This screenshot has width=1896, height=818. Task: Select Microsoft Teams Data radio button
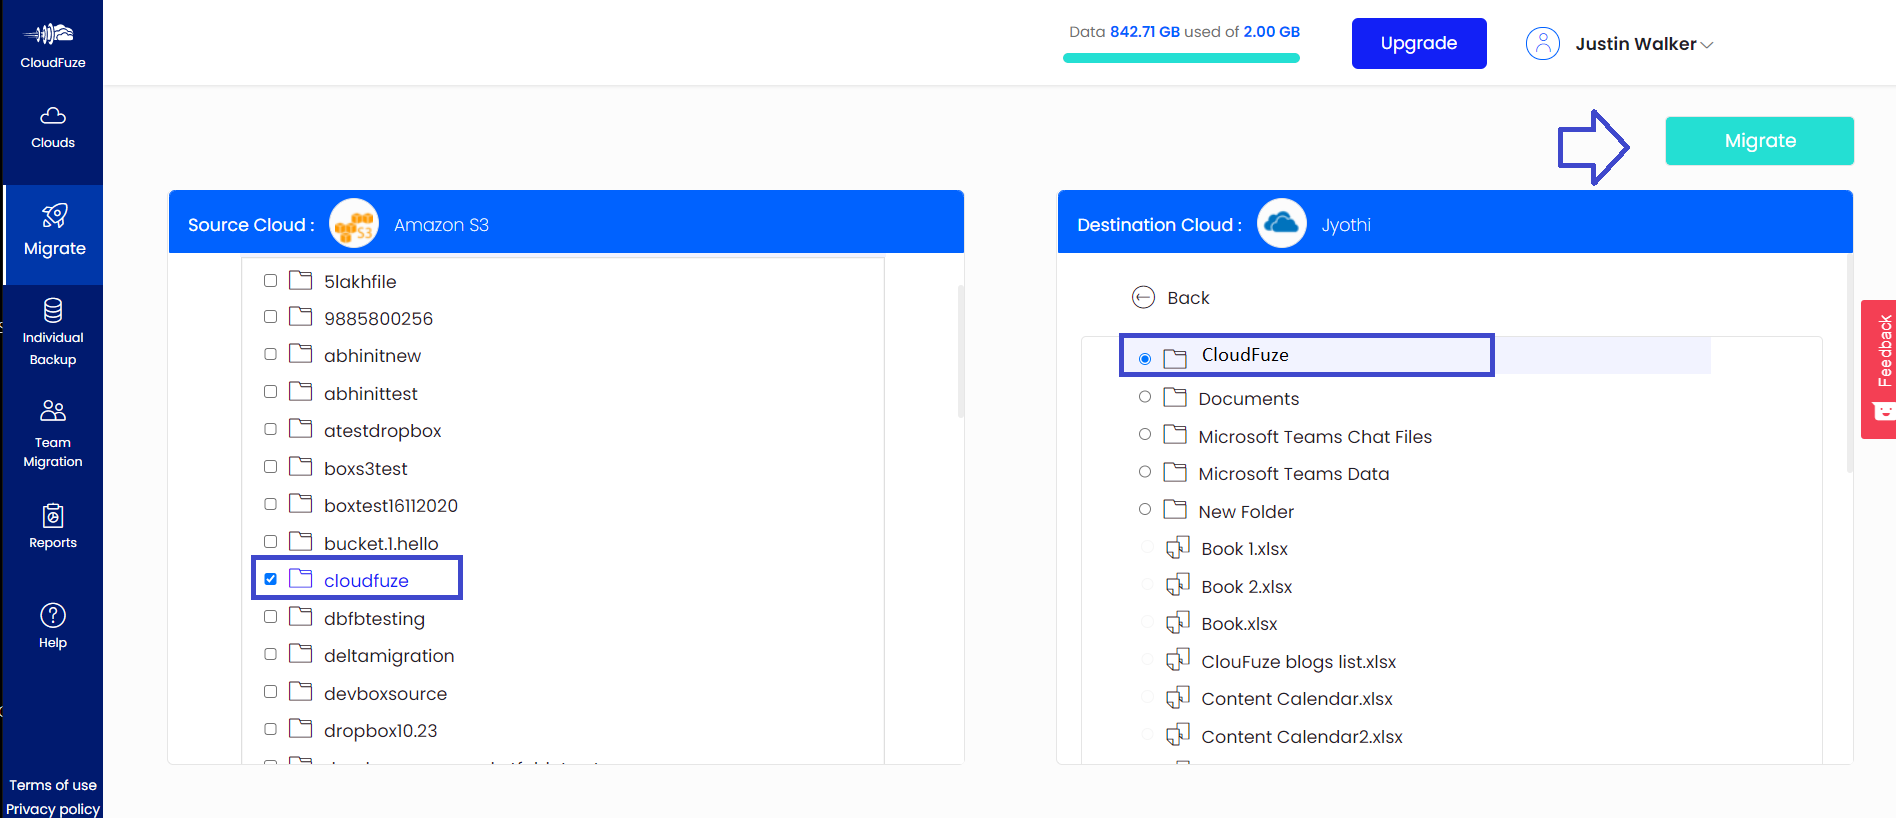tap(1145, 472)
